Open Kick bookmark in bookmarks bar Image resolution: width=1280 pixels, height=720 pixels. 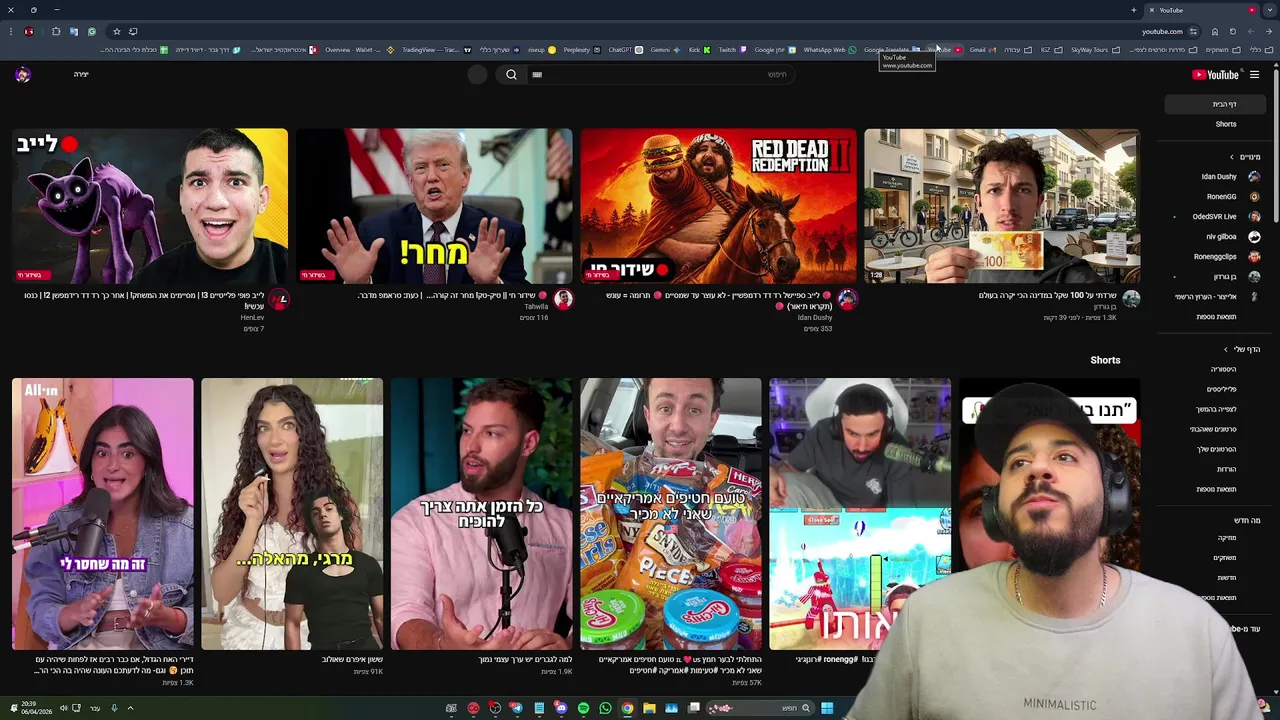click(699, 49)
